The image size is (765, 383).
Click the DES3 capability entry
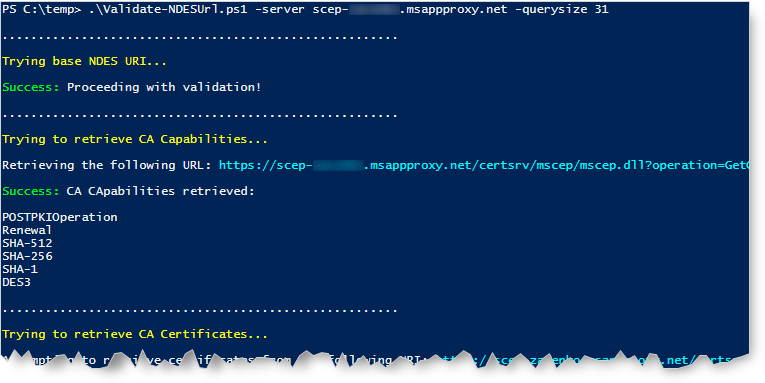pyautogui.click(x=17, y=282)
